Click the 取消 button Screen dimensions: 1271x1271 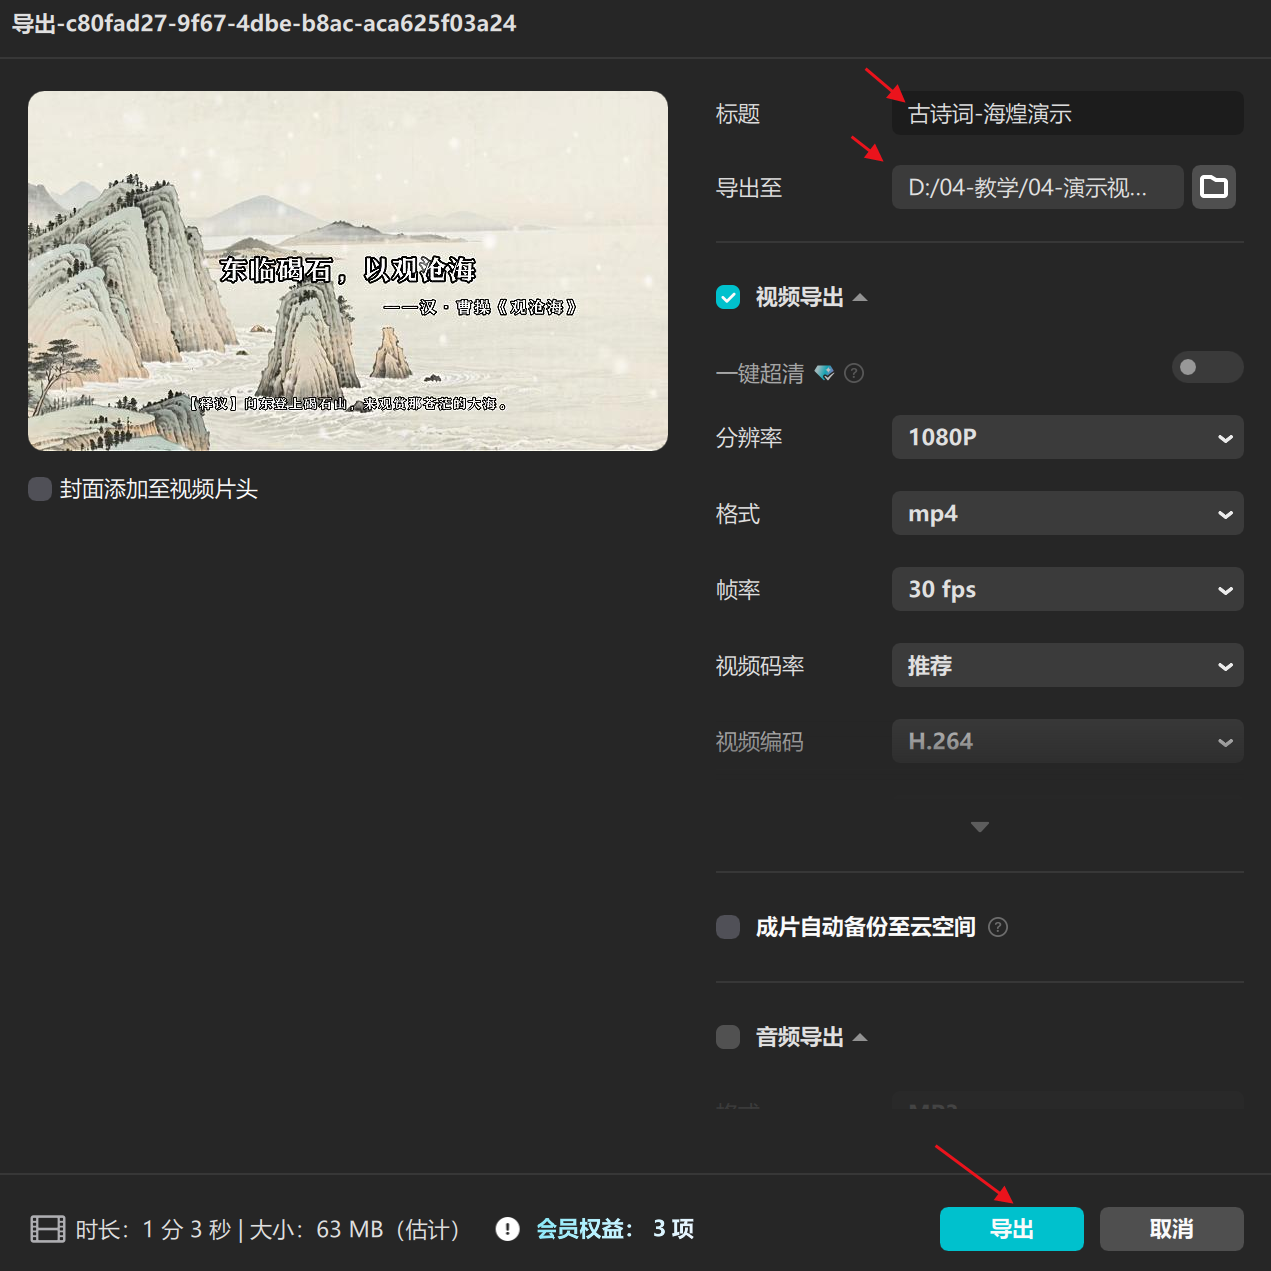(1171, 1229)
